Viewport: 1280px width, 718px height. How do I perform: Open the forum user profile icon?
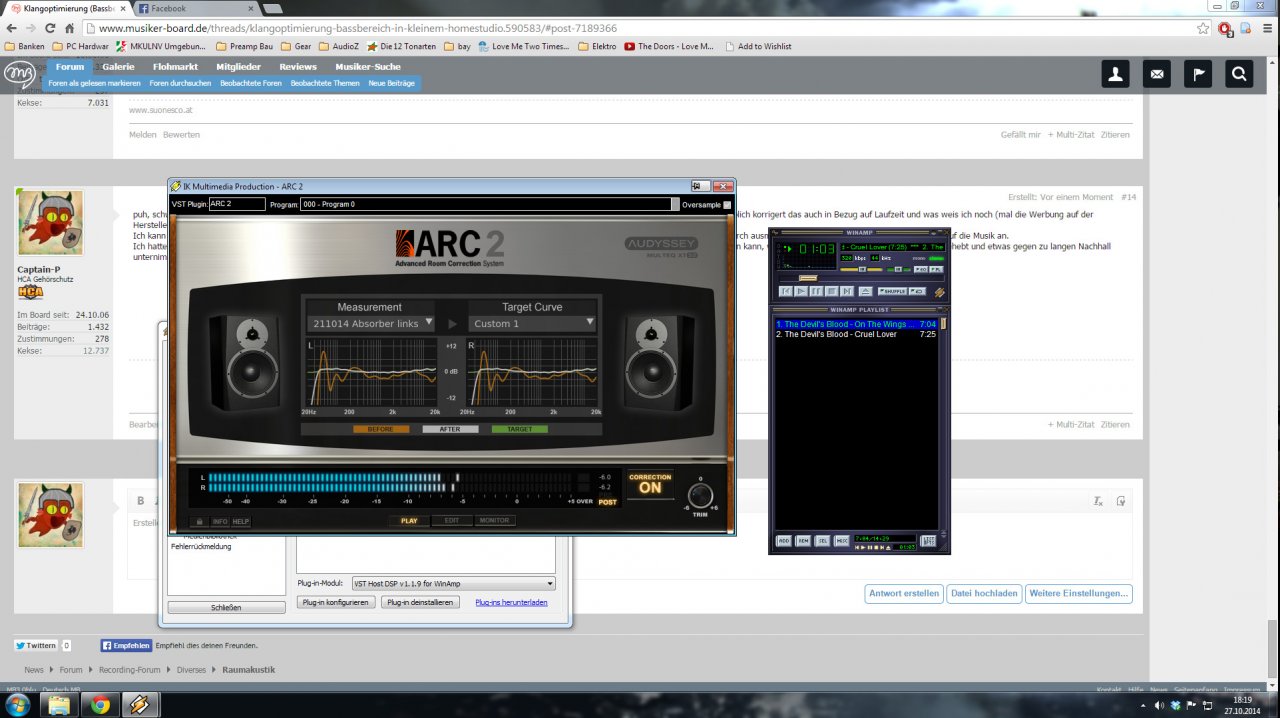[1115, 73]
